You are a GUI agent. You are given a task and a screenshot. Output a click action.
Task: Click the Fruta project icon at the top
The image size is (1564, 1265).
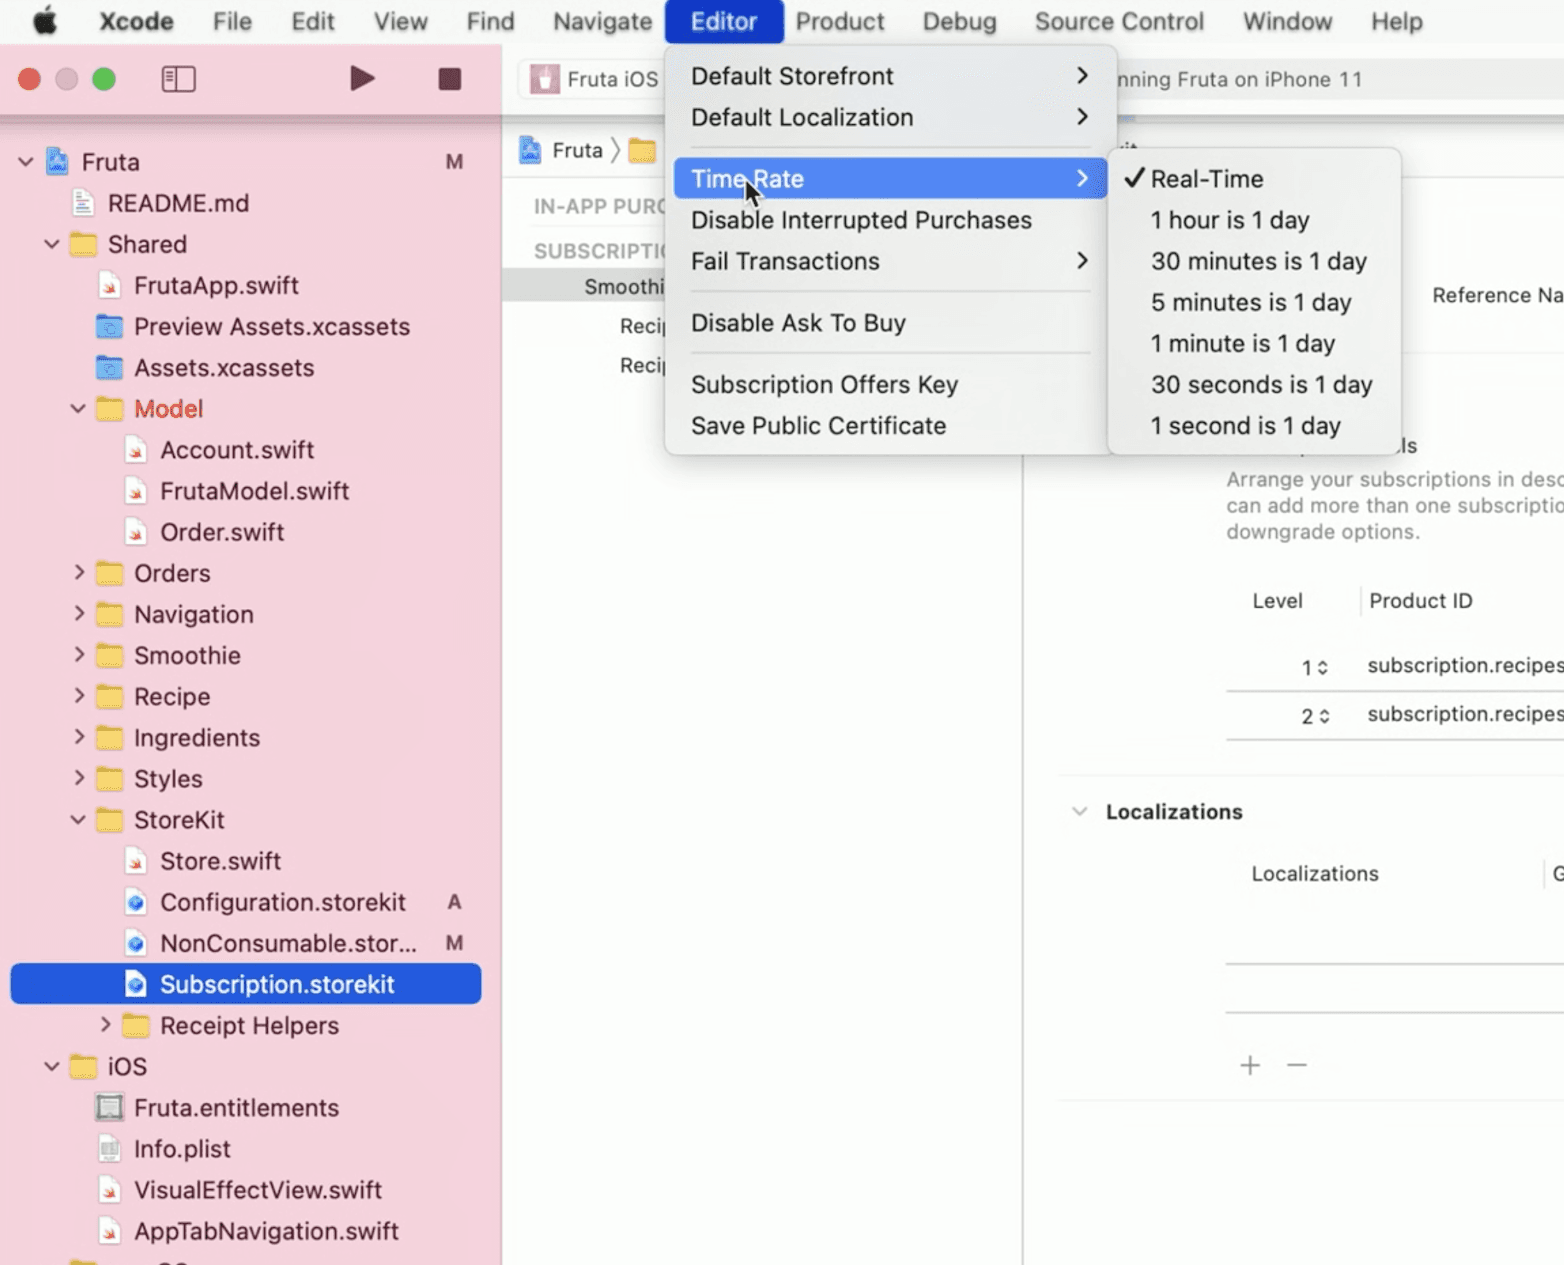point(55,160)
